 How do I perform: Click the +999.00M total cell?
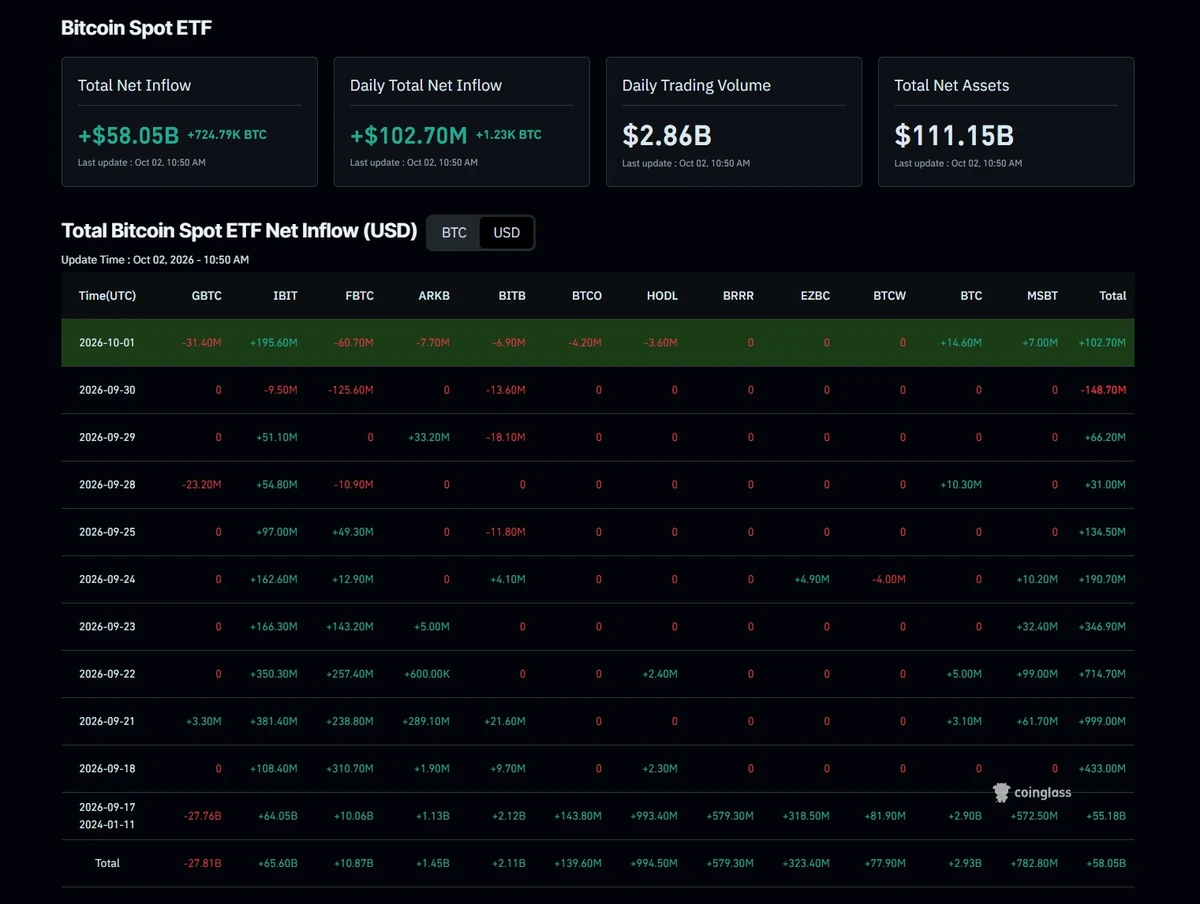[x=1102, y=721]
